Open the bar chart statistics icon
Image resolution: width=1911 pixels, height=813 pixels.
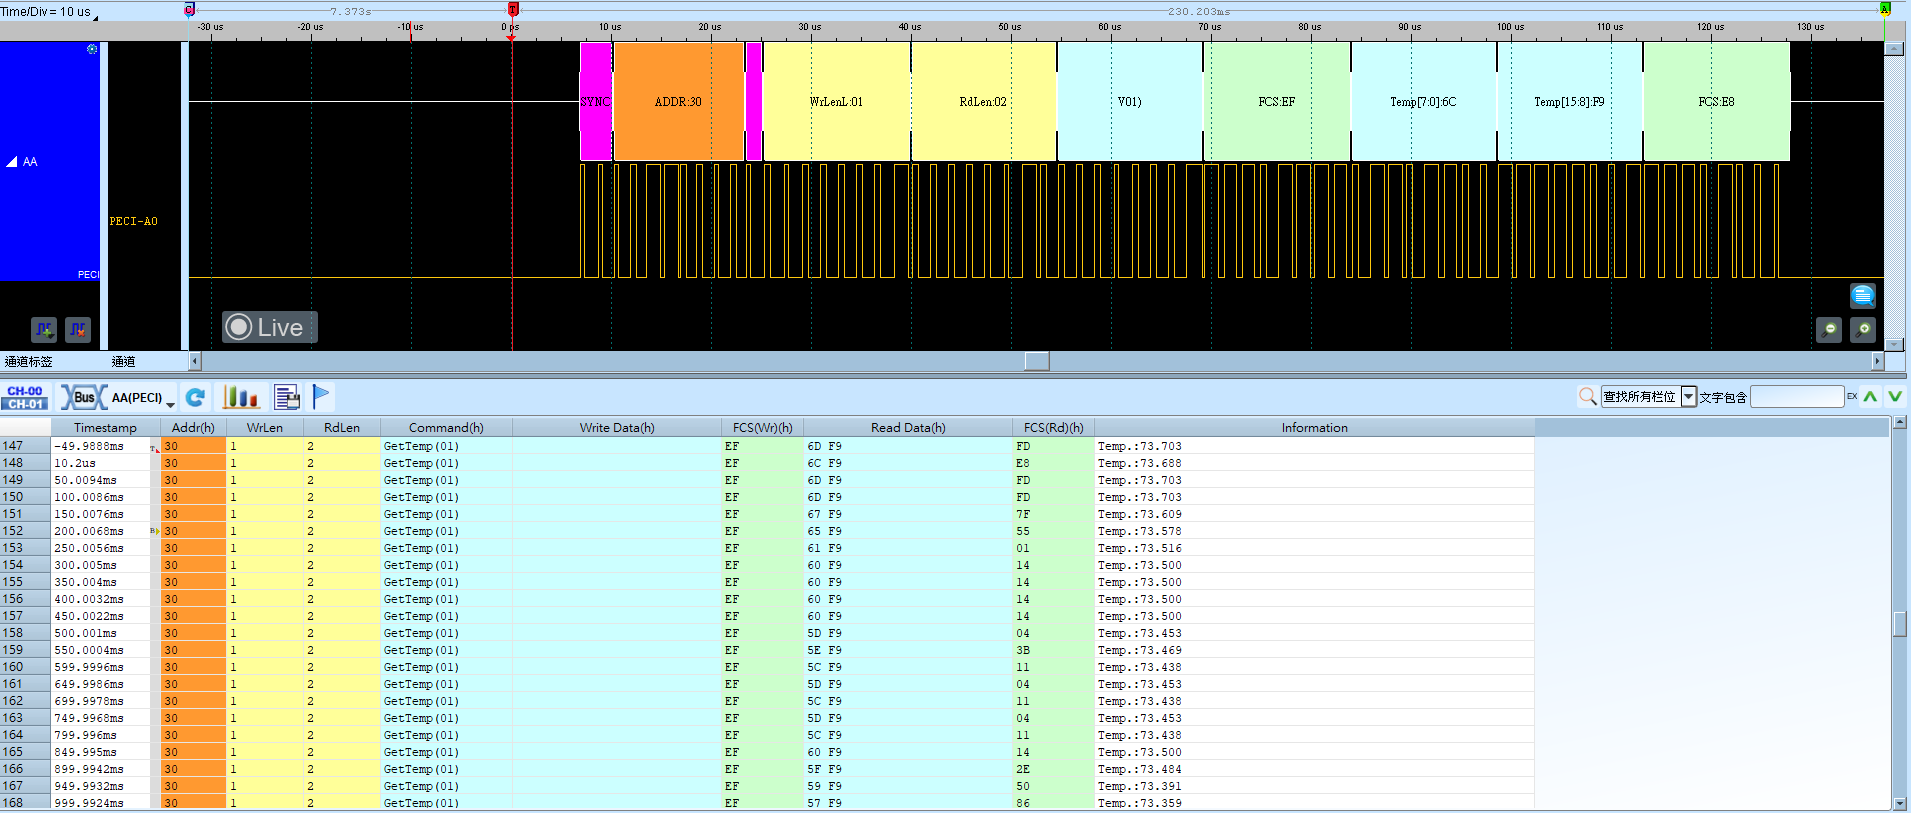click(x=241, y=397)
